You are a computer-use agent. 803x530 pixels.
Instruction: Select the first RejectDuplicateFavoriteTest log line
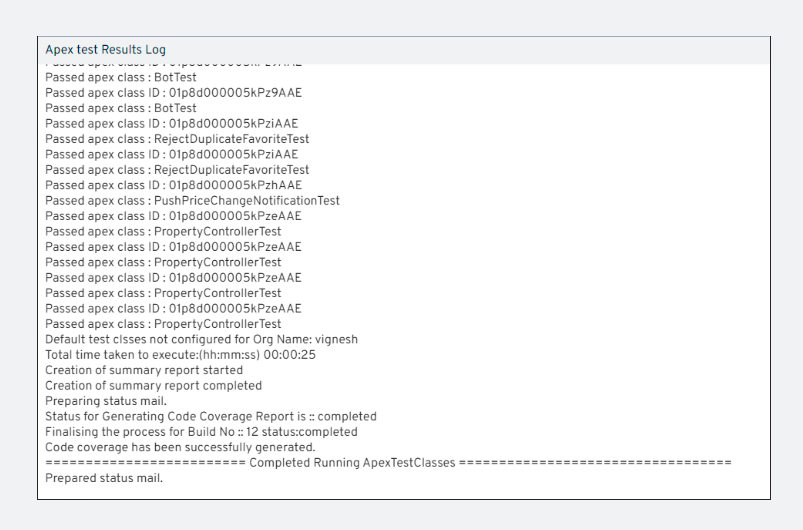[177, 139]
